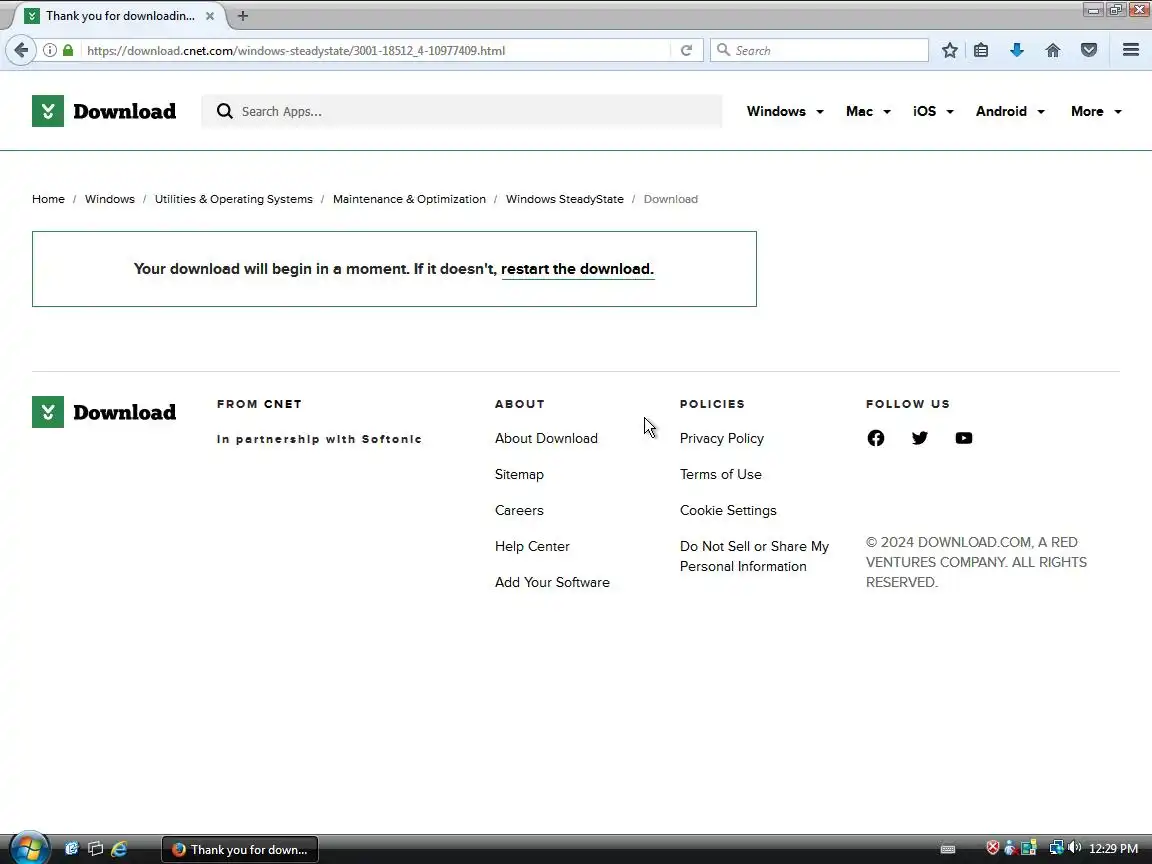1152x864 pixels.
Task: Open Cookie Settings
Action: [727, 510]
